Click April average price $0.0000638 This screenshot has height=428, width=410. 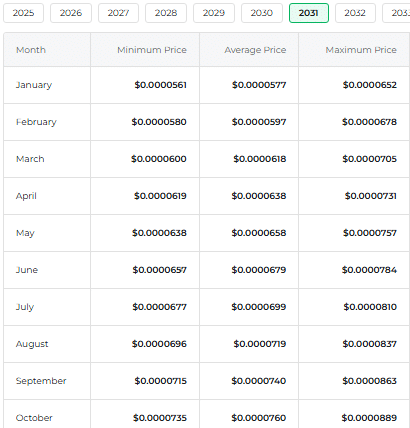(259, 196)
